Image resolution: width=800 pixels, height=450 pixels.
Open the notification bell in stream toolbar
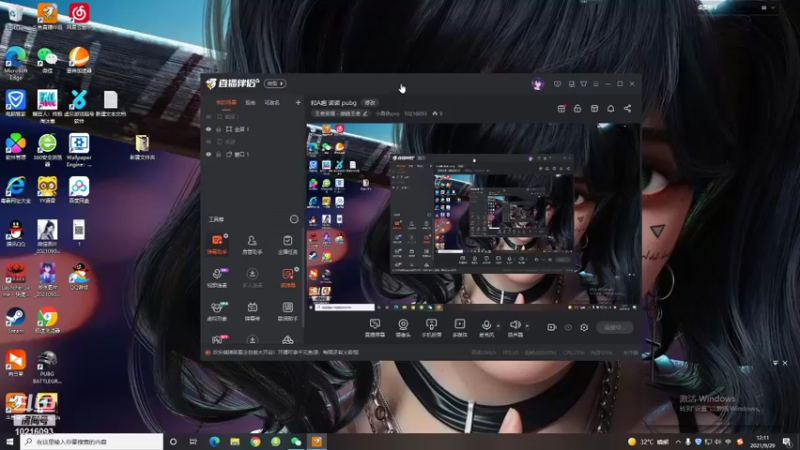(611, 109)
